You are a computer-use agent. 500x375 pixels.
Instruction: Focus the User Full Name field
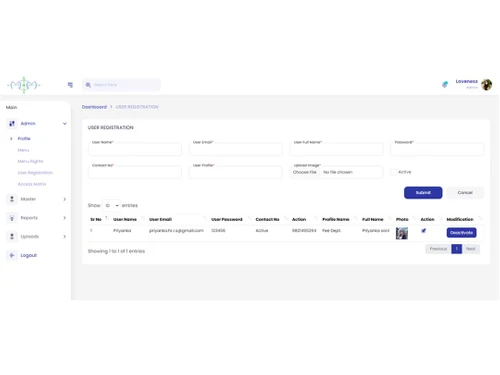coord(336,149)
